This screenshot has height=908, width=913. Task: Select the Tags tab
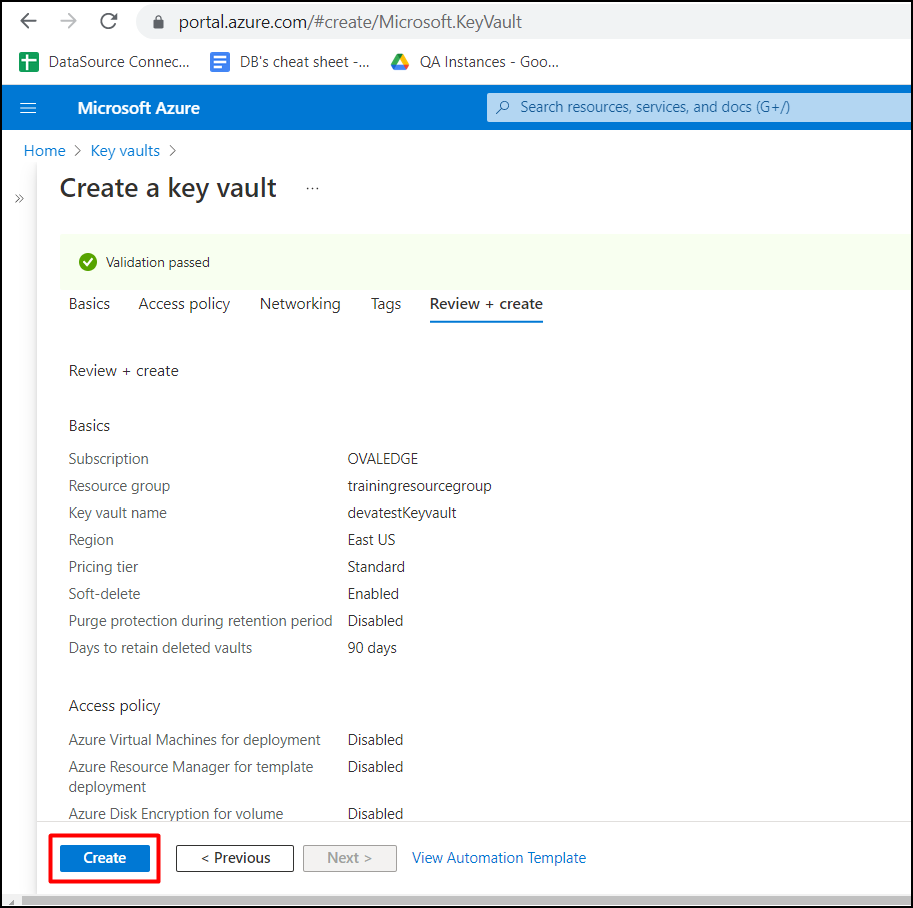point(385,304)
